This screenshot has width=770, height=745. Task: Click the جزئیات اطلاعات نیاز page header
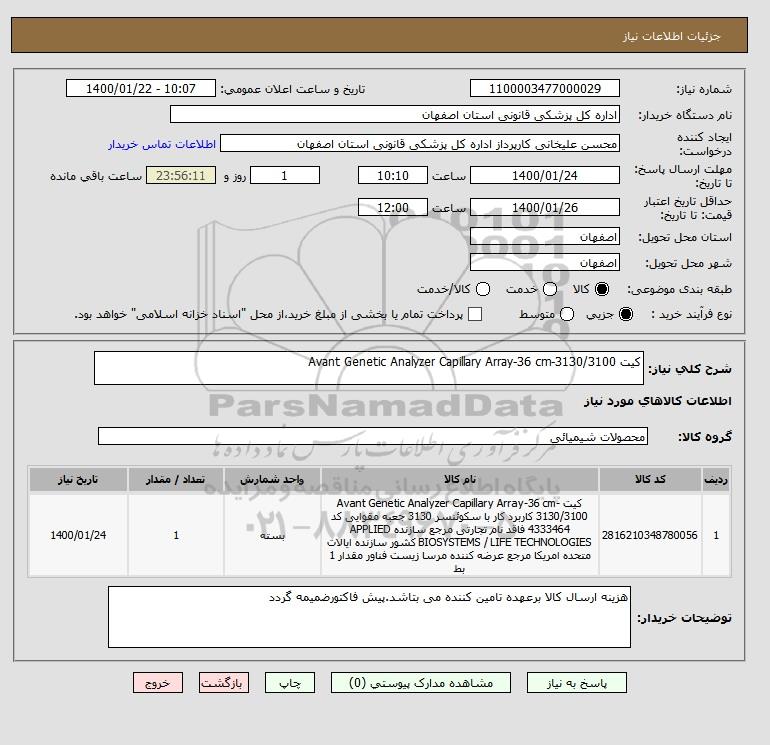point(671,36)
